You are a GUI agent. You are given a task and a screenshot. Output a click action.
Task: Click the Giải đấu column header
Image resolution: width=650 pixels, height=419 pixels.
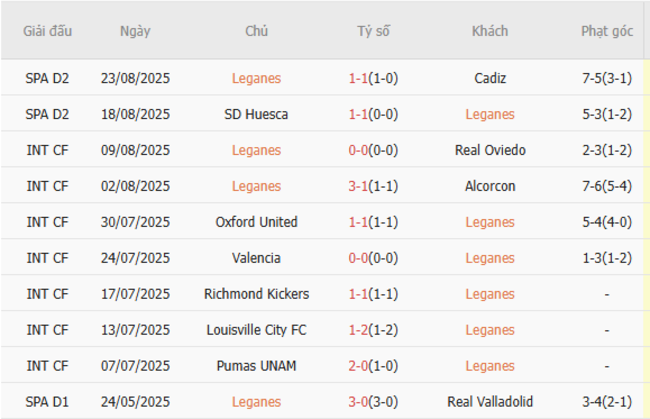pyautogui.click(x=48, y=31)
